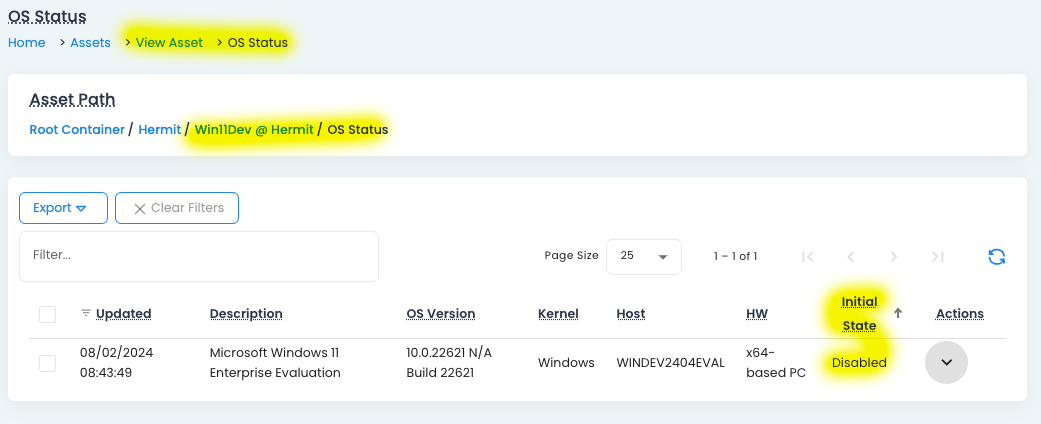Image resolution: width=1041 pixels, height=424 pixels.
Task: Open the Page Size dropdown
Action: click(644, 256)
